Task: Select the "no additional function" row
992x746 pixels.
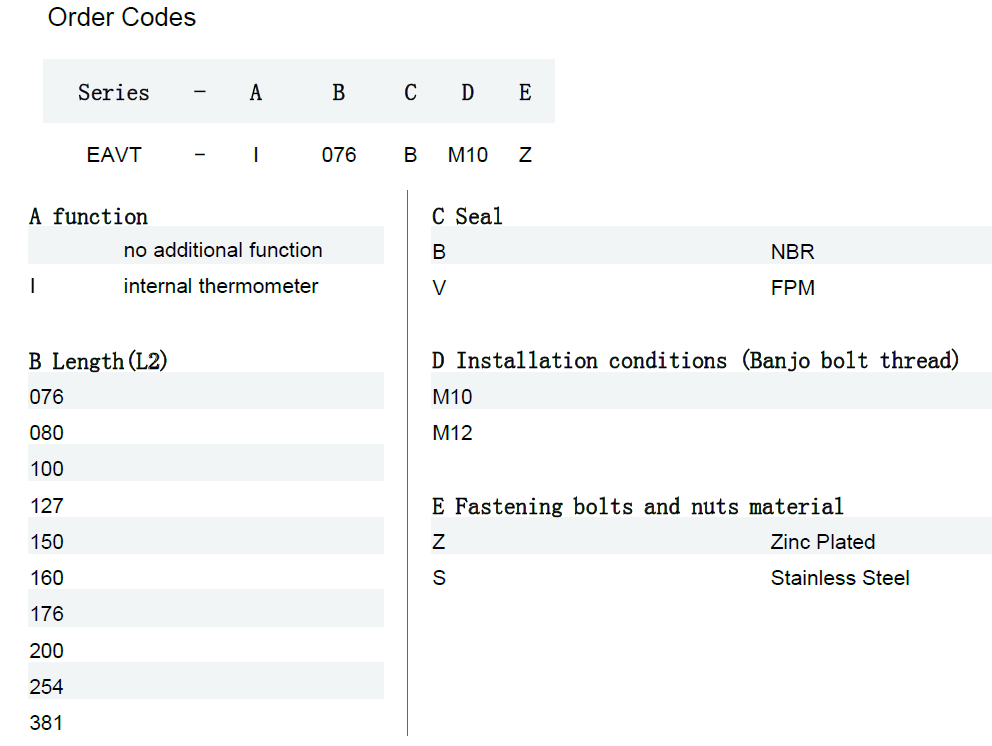Action: pos(222,250)
